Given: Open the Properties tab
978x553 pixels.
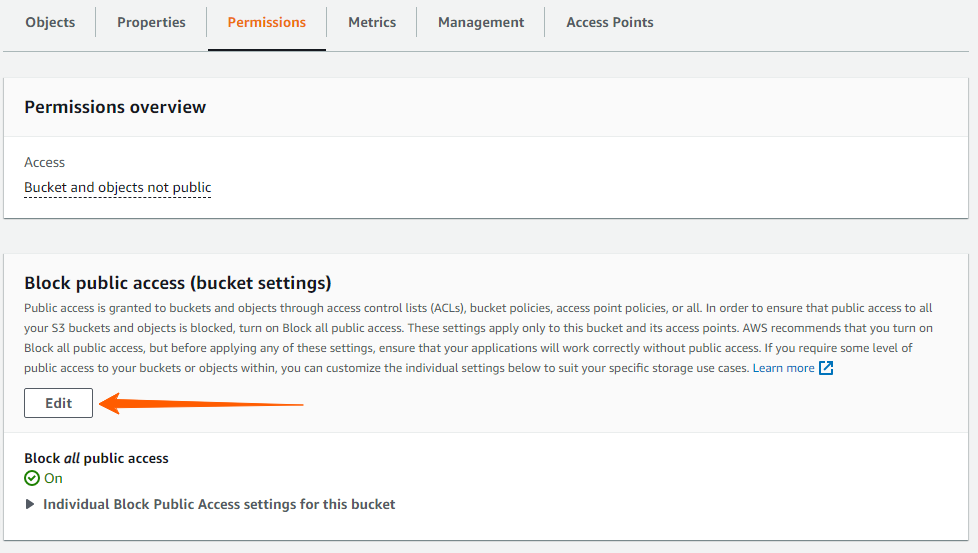Looking at the screenshot, I should coord(151,22).
